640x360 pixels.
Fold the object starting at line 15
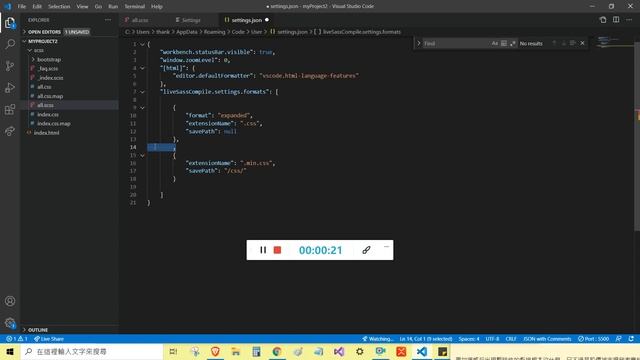coord(142,156)
